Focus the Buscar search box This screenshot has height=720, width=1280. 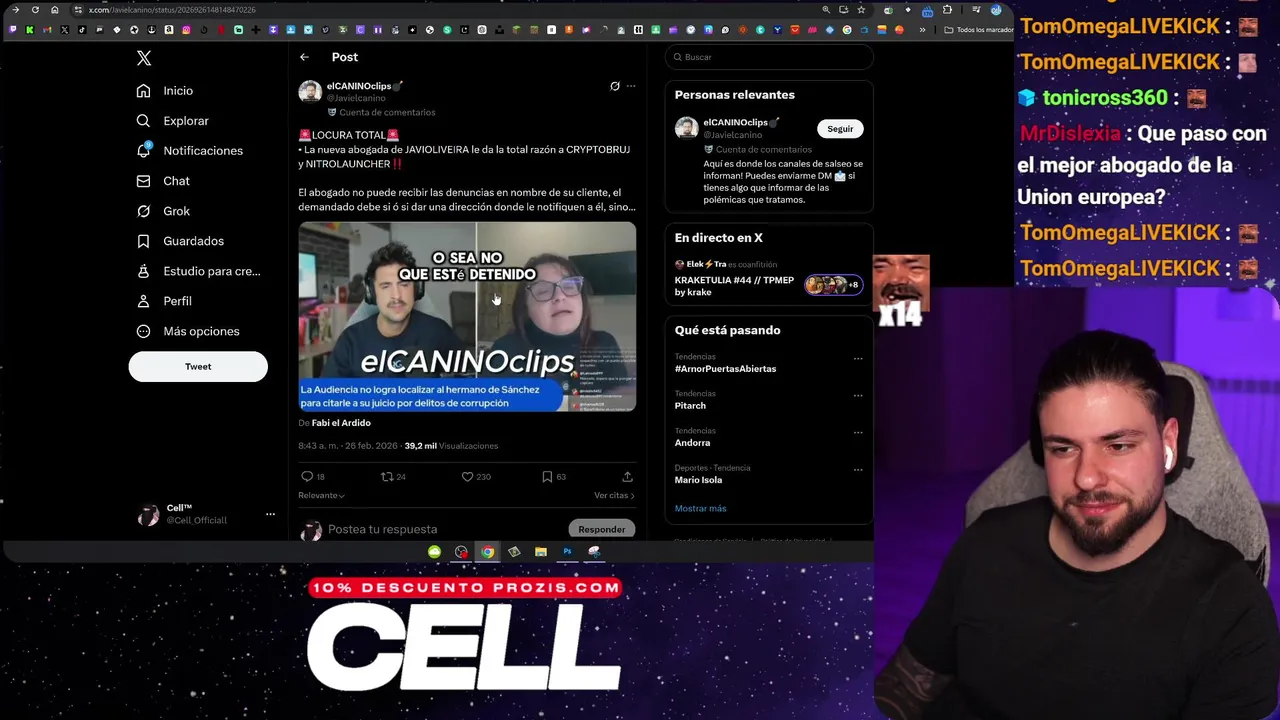pos(770,57)
